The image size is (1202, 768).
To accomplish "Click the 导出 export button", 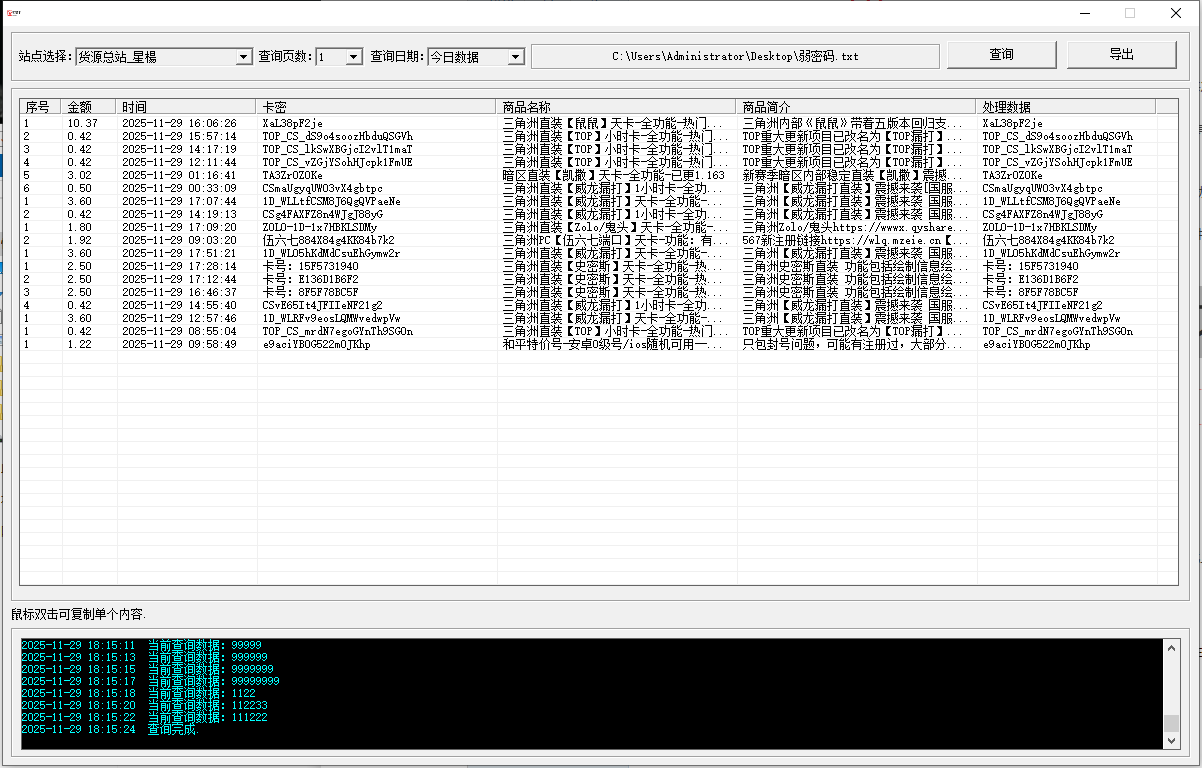I will 1121,55.
